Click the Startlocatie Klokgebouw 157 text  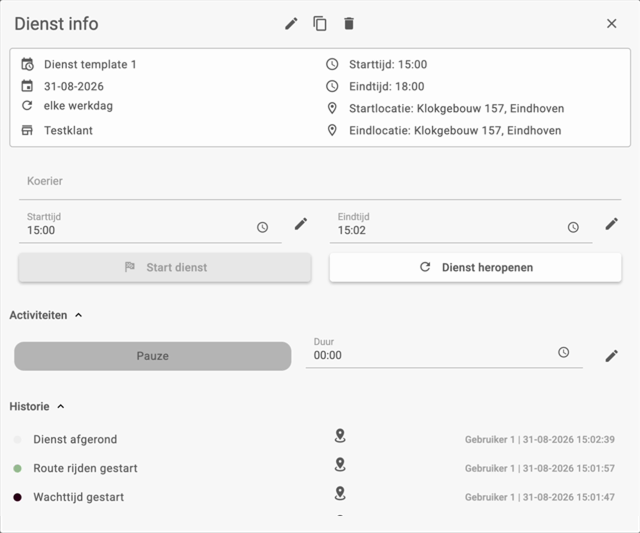456,108
